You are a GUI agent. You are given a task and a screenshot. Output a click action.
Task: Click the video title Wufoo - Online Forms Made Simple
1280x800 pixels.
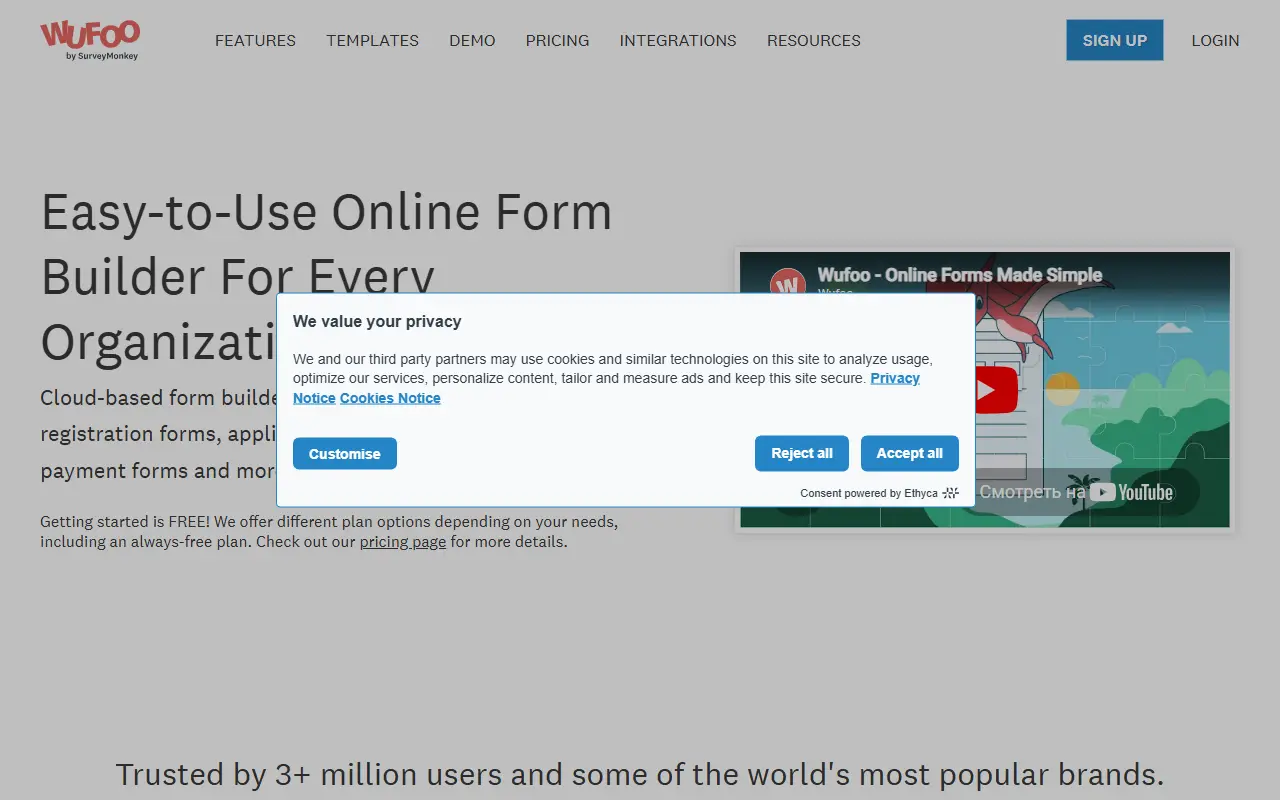pyautogui.click(x=960, y=275)
